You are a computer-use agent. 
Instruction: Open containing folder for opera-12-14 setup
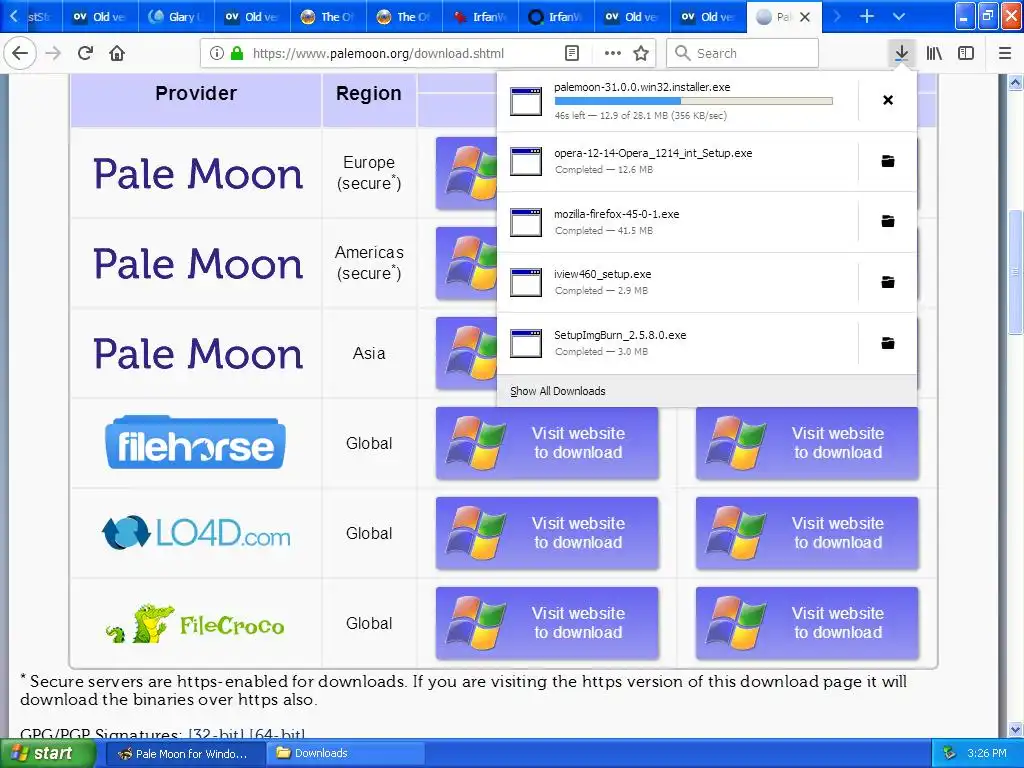pyautogui.click(x=888, y=161)
